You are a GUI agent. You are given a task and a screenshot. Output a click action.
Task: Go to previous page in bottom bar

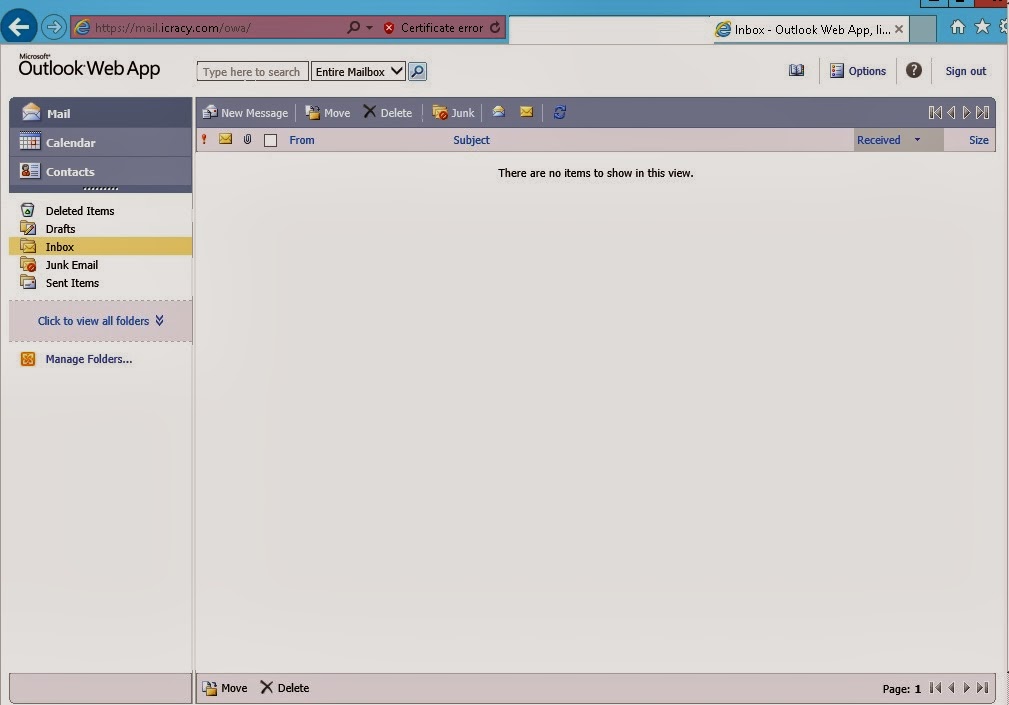click(951, 688)
